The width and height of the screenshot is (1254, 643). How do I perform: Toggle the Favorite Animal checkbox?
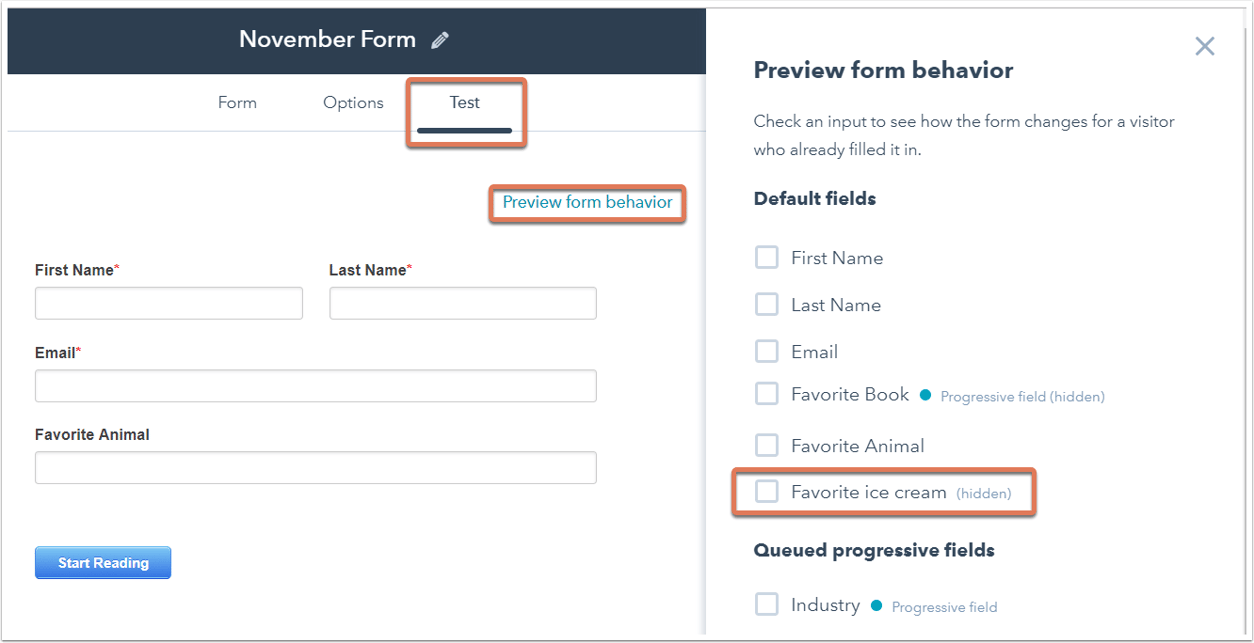coord(767,446)
